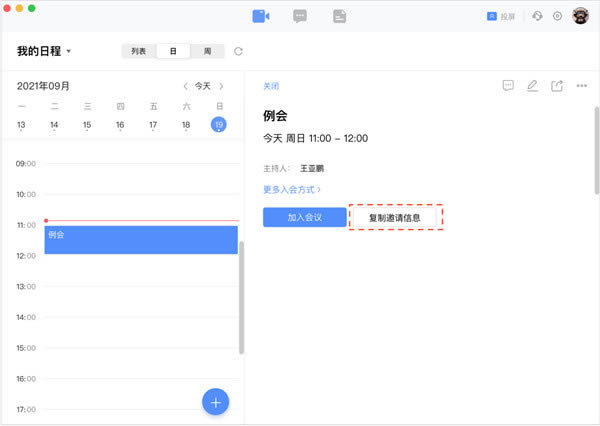Open more options ellipsis menu

(582, 86)
